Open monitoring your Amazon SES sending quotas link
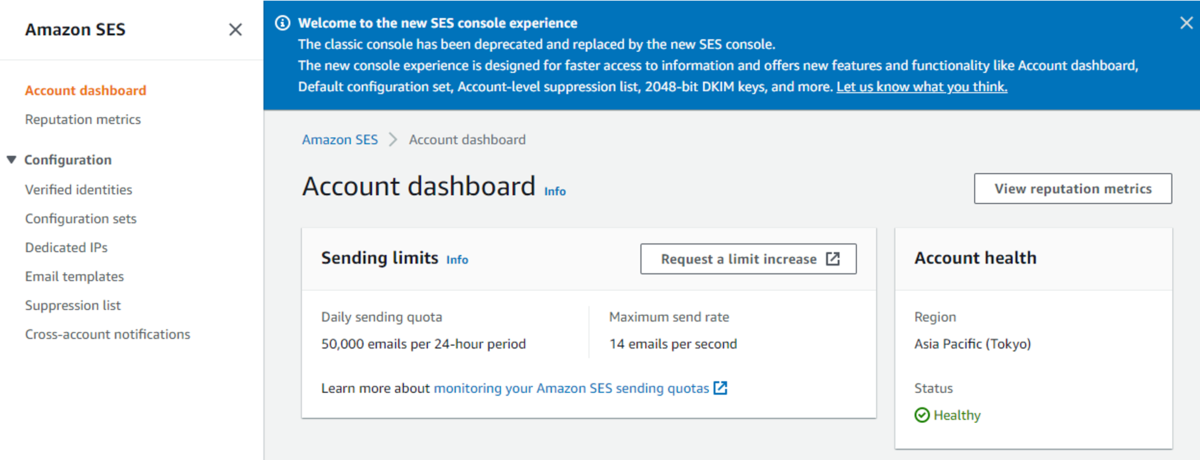The width and height of the screenshot is (1200, 460). (571, 388)
